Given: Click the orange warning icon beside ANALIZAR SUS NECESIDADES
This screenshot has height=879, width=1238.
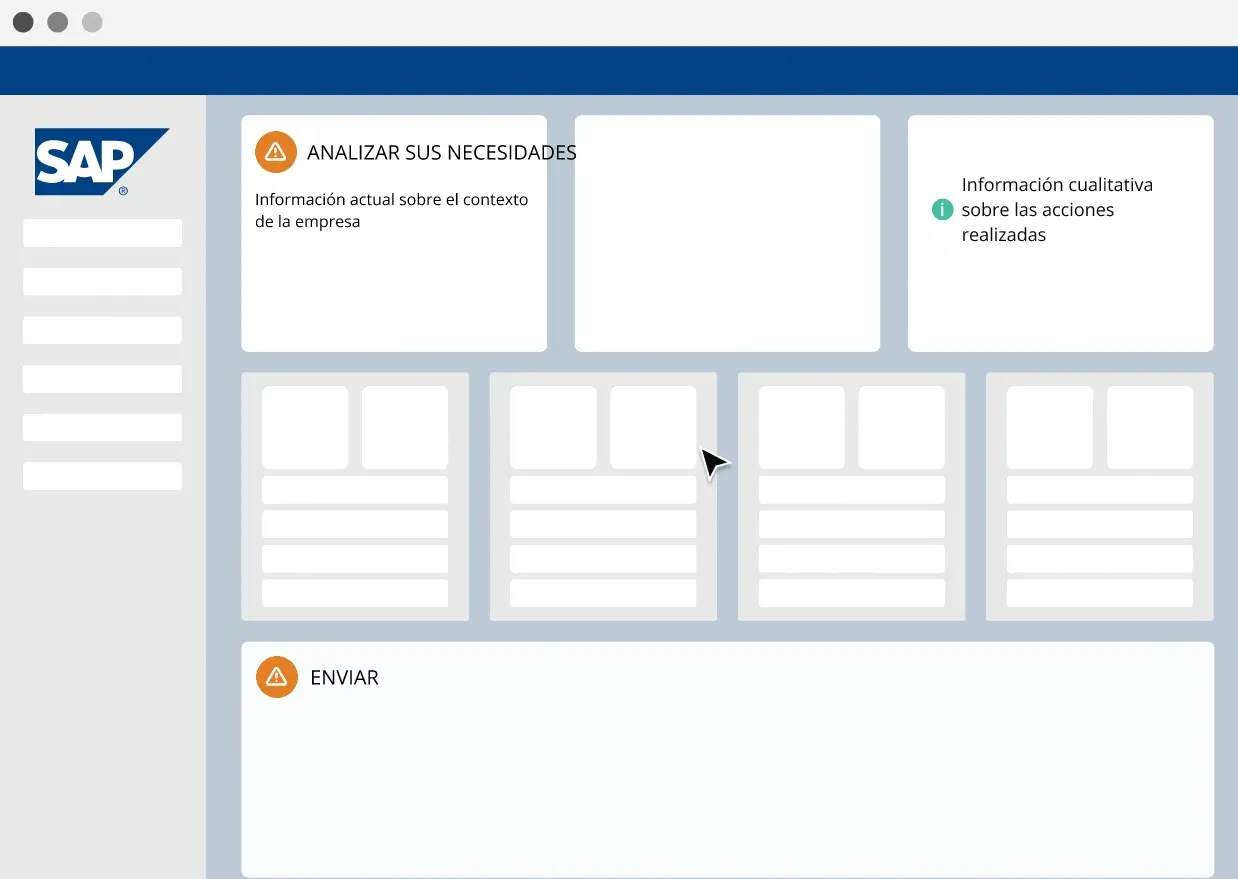Looking at the screenshot, I should tap(276, 152).
